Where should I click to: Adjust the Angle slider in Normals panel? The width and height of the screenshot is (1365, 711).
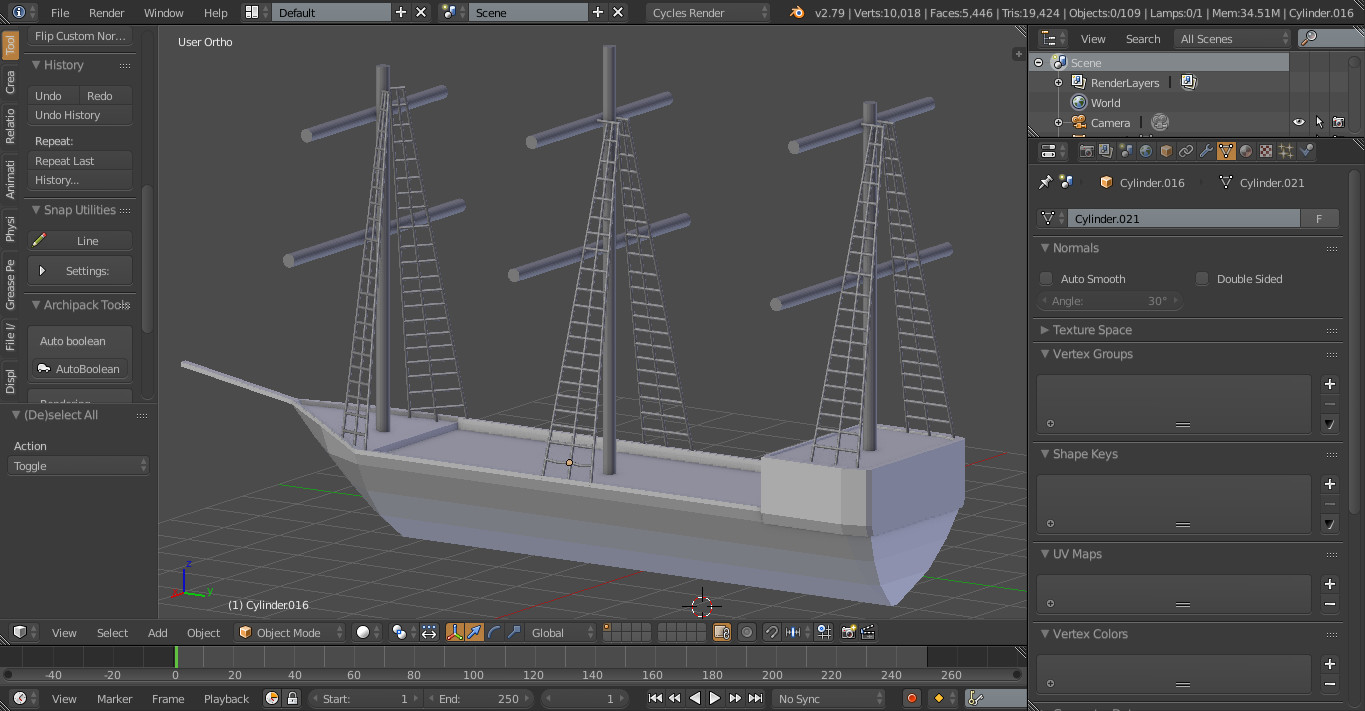pos(1108,300)
